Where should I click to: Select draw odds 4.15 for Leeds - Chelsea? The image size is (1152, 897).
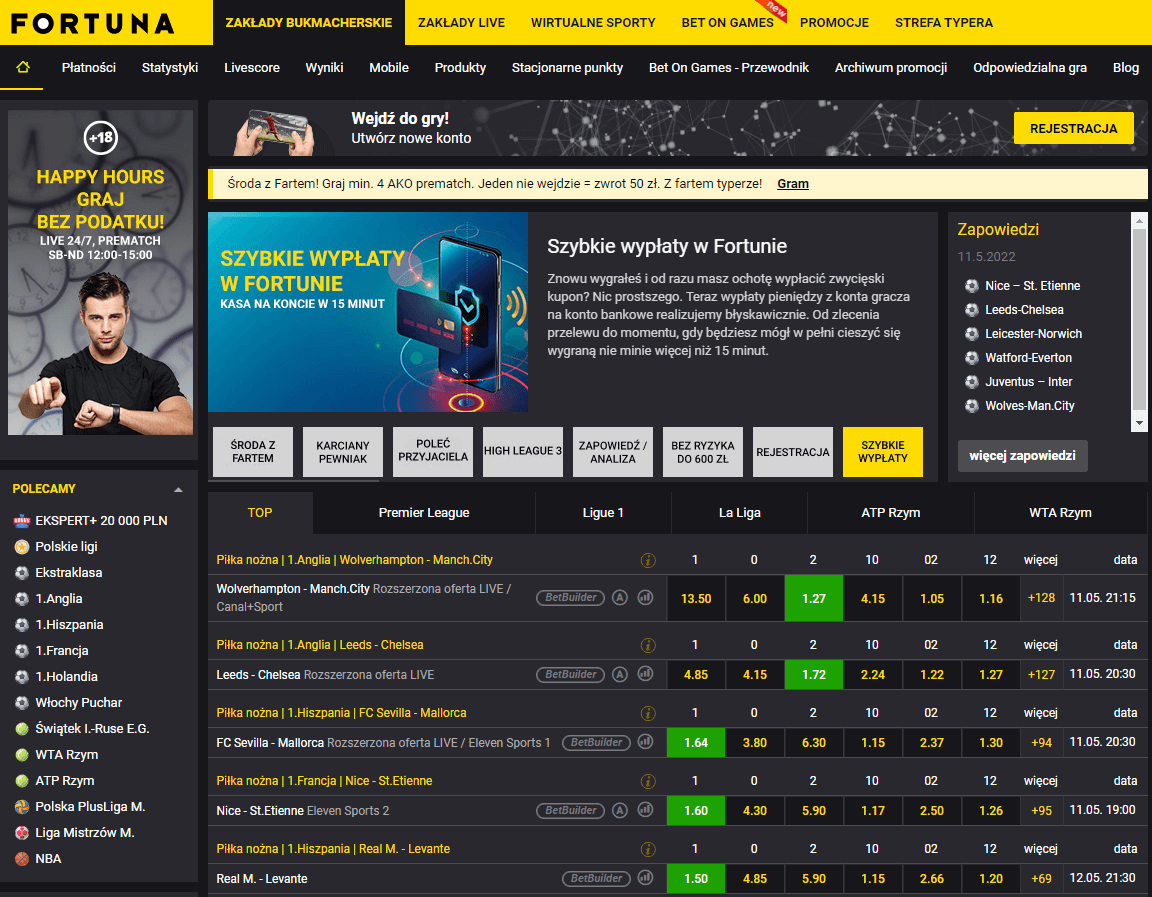click(755, 674)
